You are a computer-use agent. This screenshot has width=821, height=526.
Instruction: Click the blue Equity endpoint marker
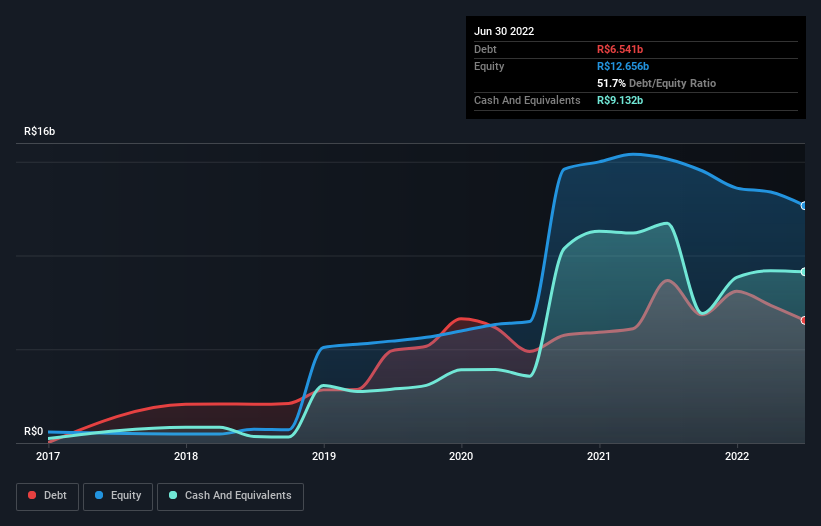(804, 206)
